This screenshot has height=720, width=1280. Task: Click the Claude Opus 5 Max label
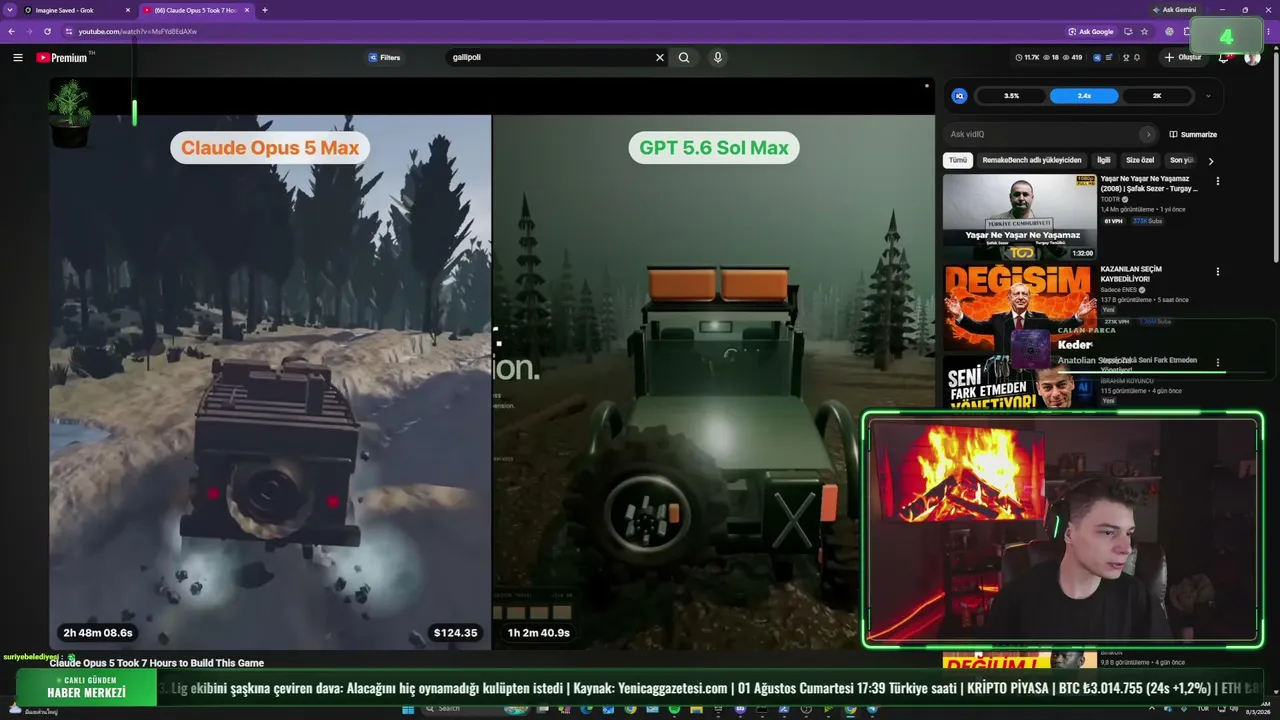(x=270, y=148)
